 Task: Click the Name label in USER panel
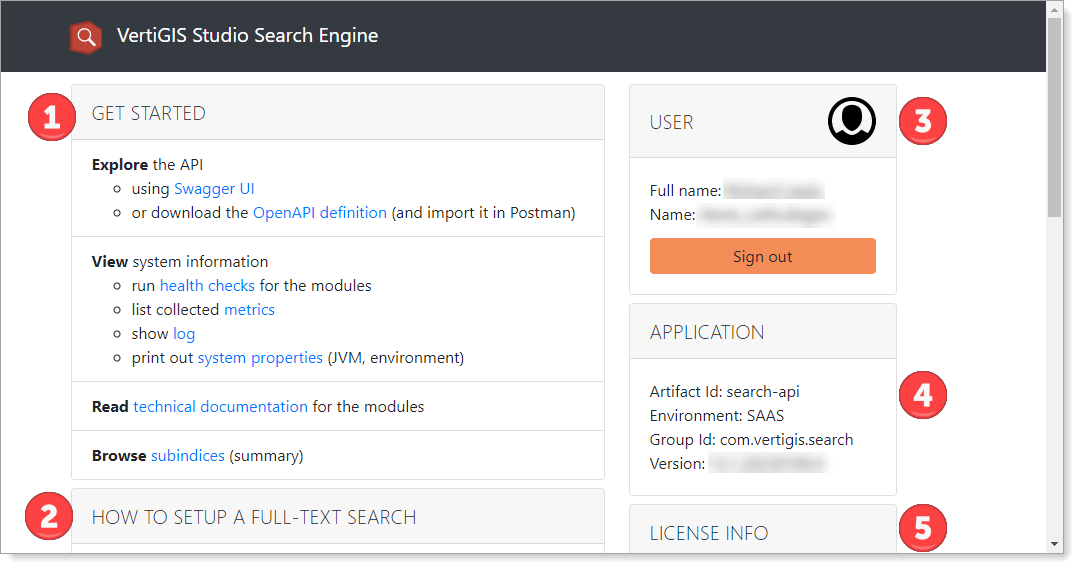tap(672, 215)
